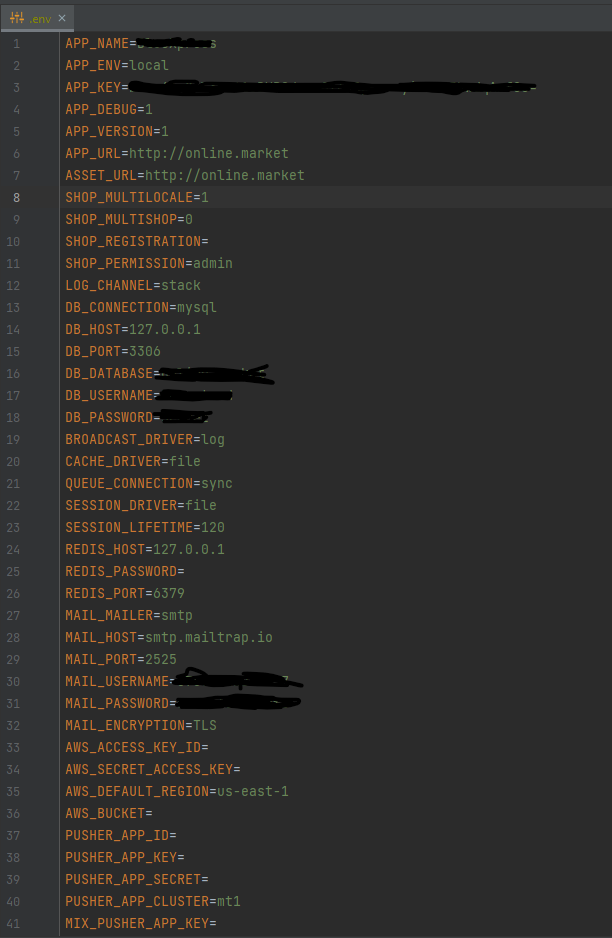Click AWS_ACCESS_KEY_ID= line
The height and width of the screenshot is (938, 612).
click(x=137, y=747)
